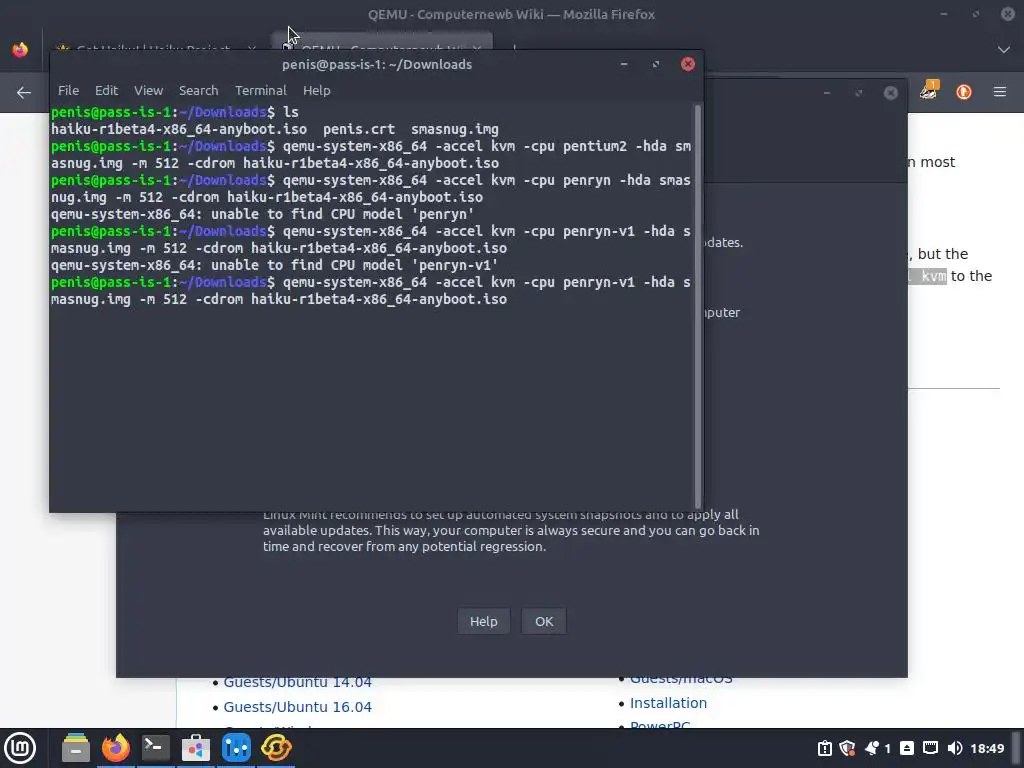Screen dimensions: 1024x768
Task: Click the Firefox back arrow button
Action: coord(24,93)
